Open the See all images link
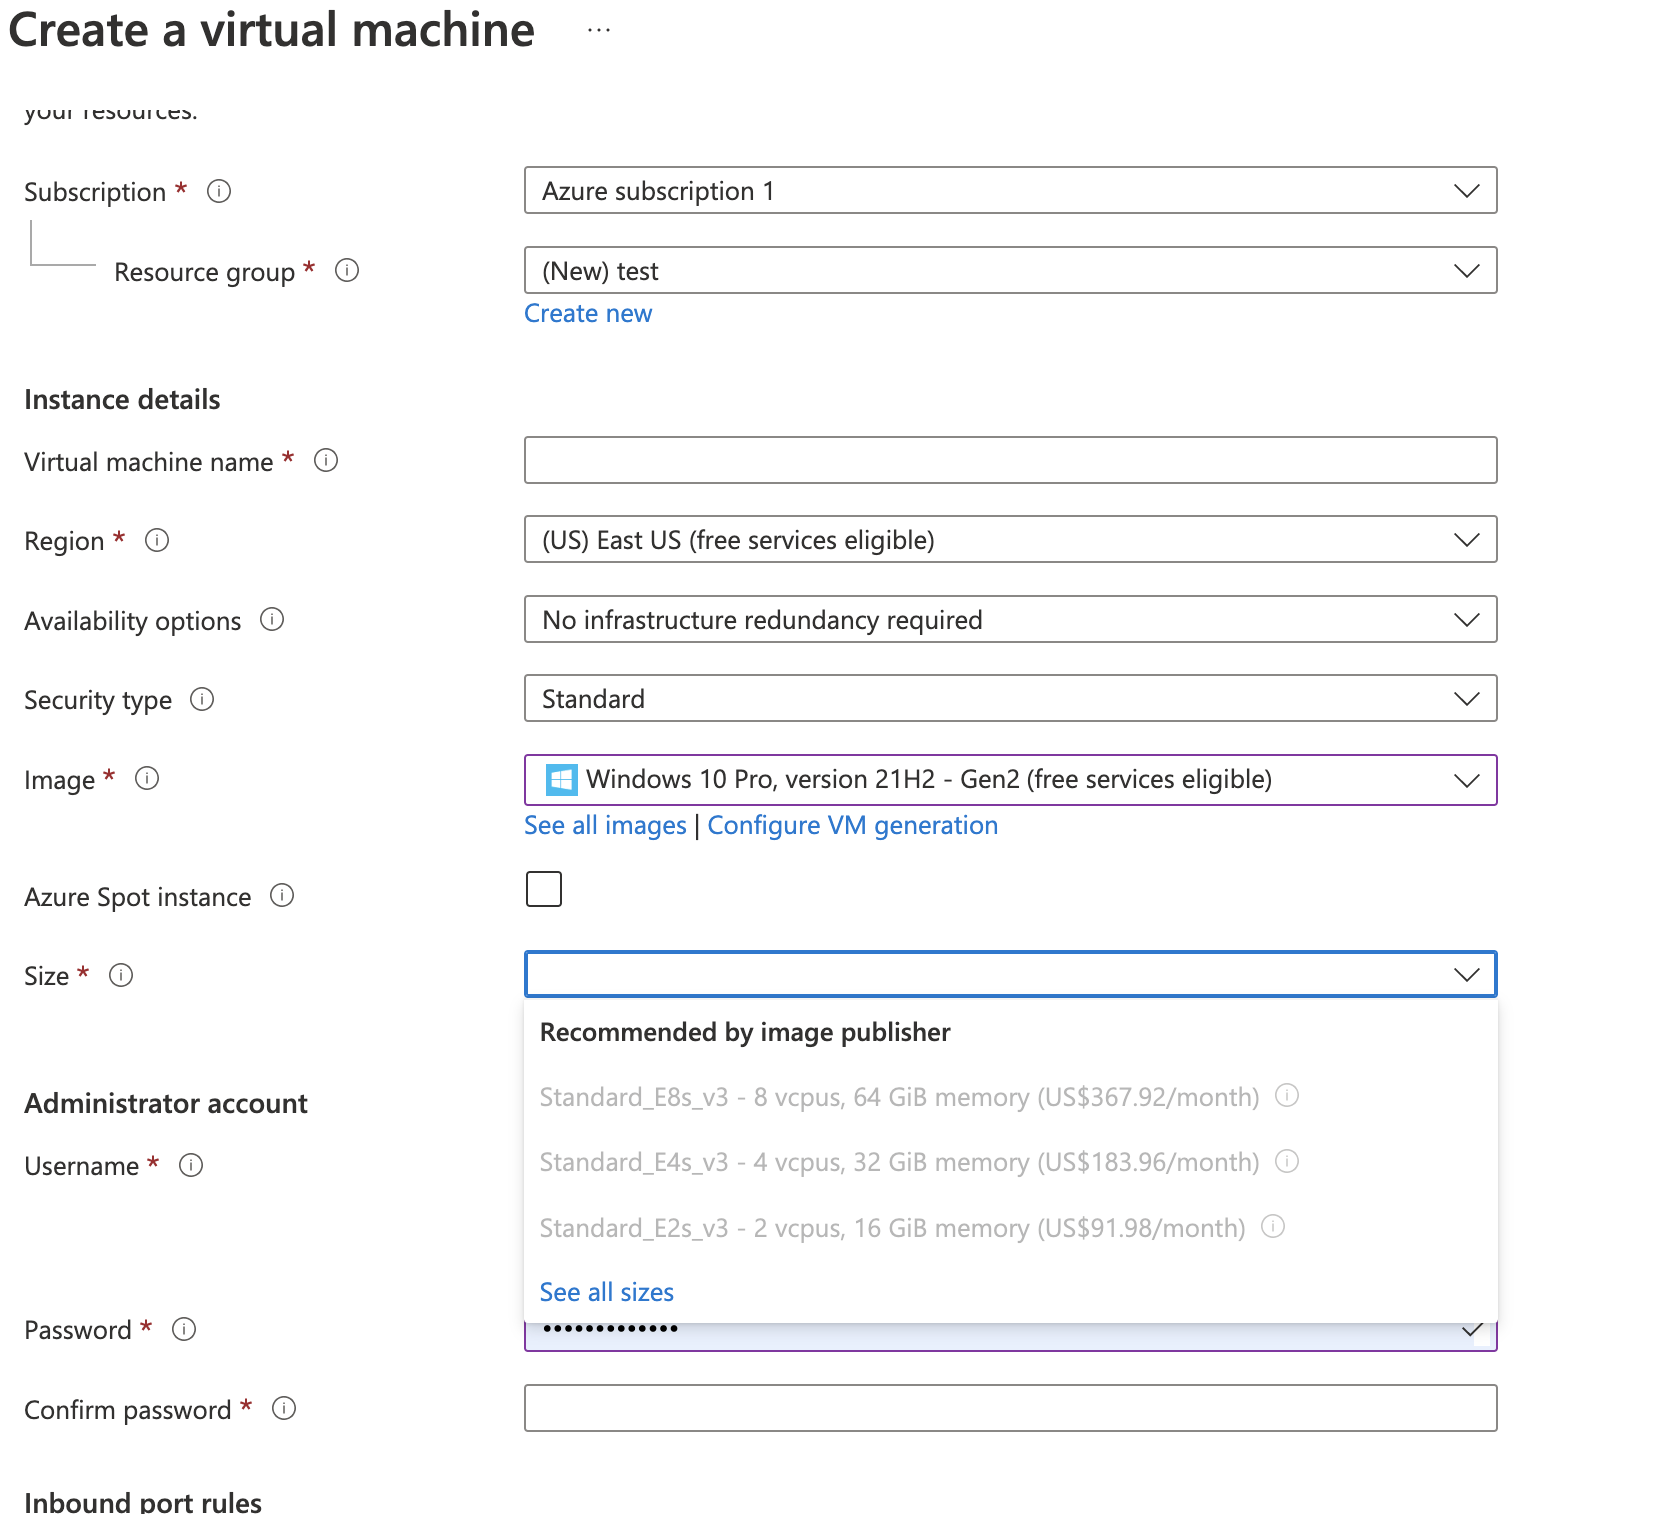This screenshot has height=1514, width=1660. pyautogui.click(x=605, y=825)
